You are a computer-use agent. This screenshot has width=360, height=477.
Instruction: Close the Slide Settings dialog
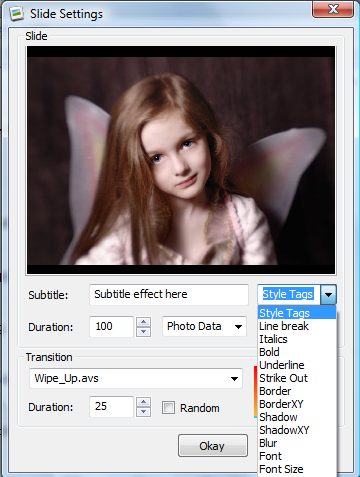(333, 9)
